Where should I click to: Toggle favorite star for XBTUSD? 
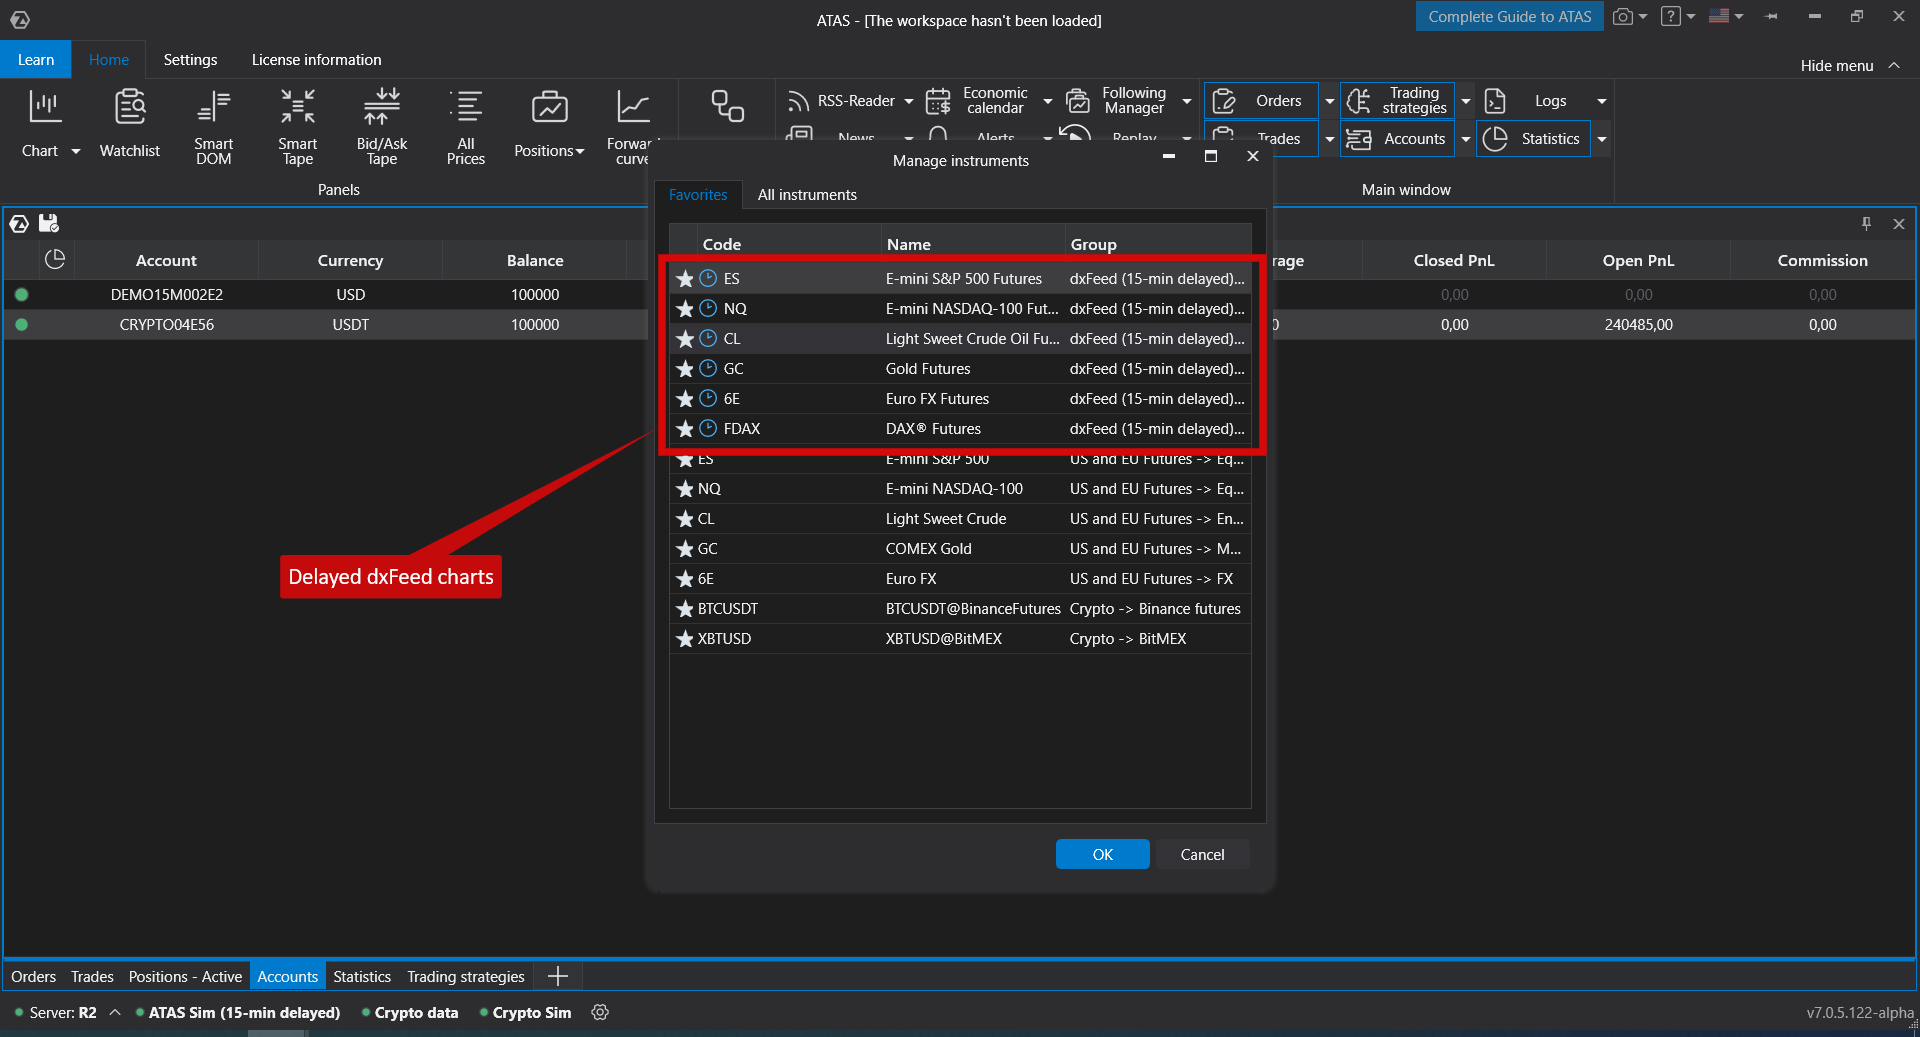pos(685,639)
